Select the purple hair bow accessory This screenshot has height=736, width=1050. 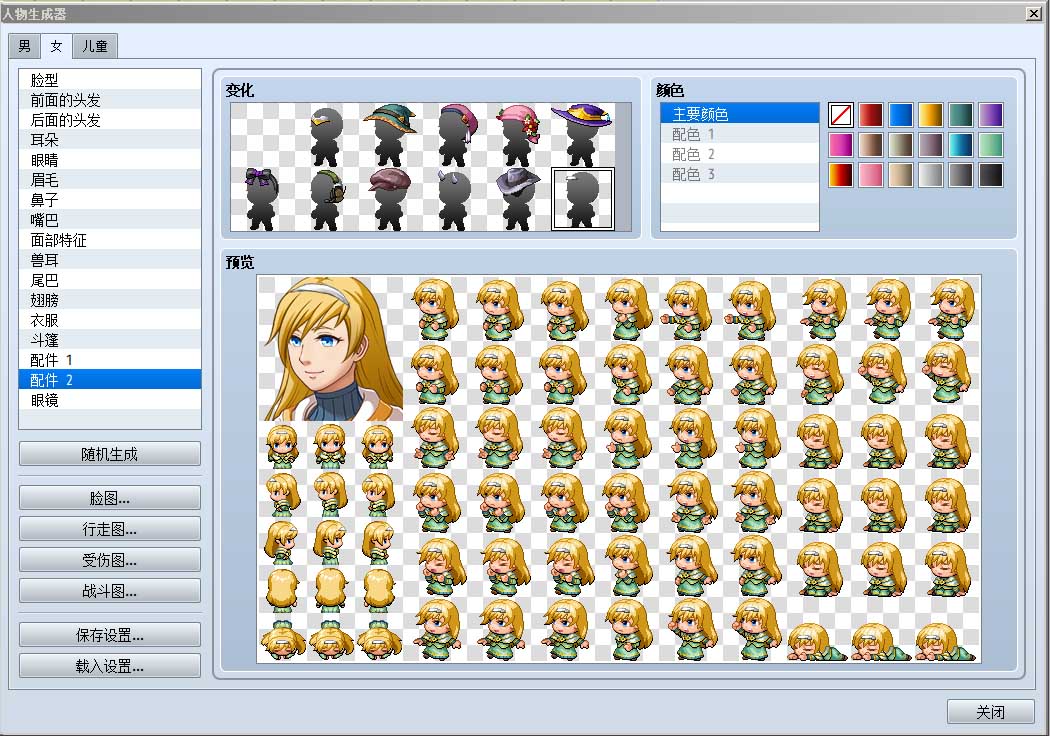261,200
